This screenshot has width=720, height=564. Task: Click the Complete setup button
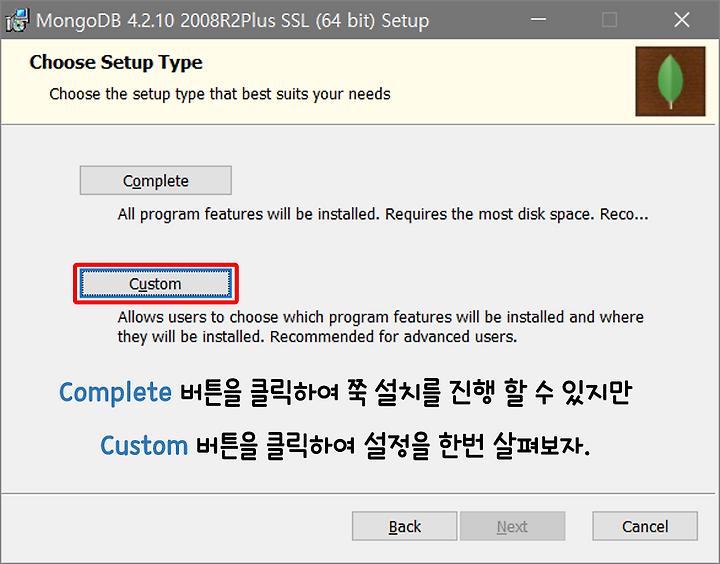click(156, 180)
